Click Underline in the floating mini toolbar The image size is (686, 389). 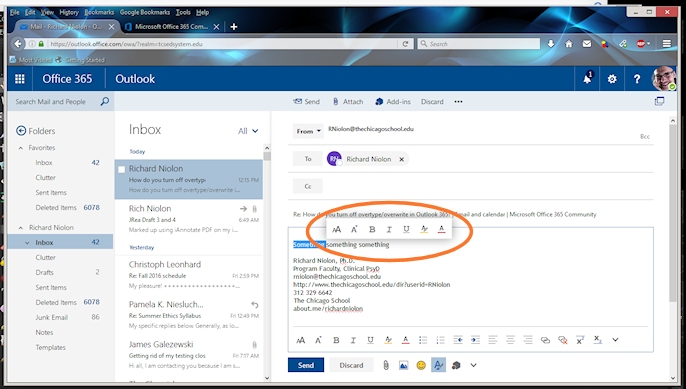[x=406, y=229]
